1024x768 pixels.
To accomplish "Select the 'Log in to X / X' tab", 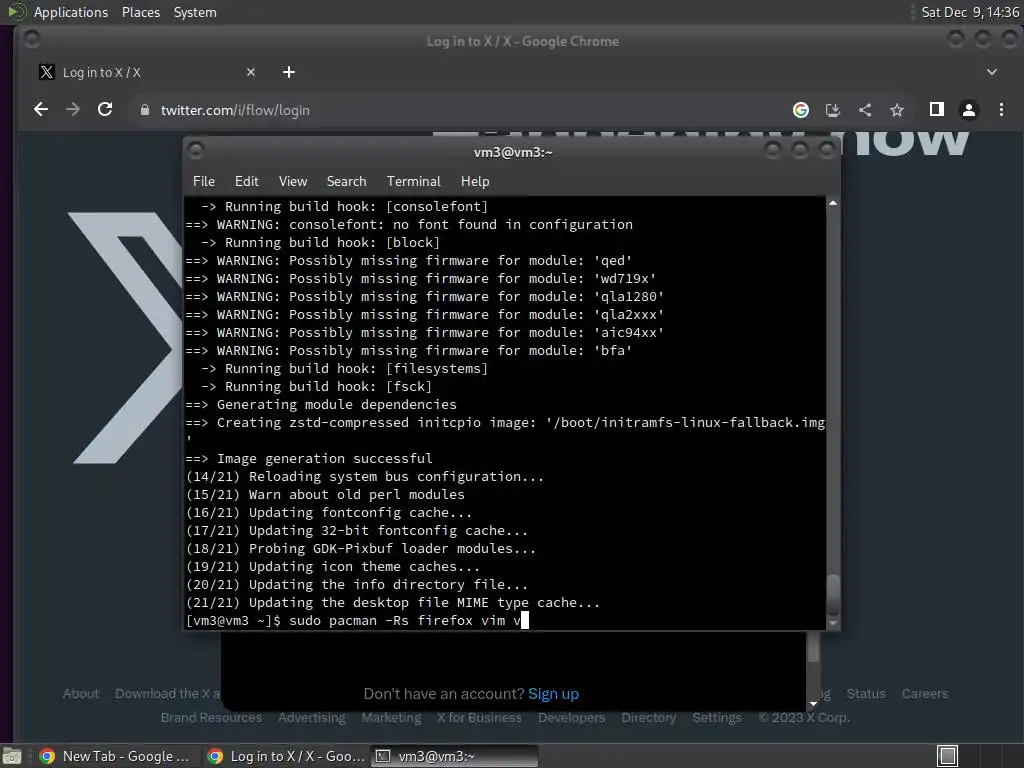I will 148,72.
